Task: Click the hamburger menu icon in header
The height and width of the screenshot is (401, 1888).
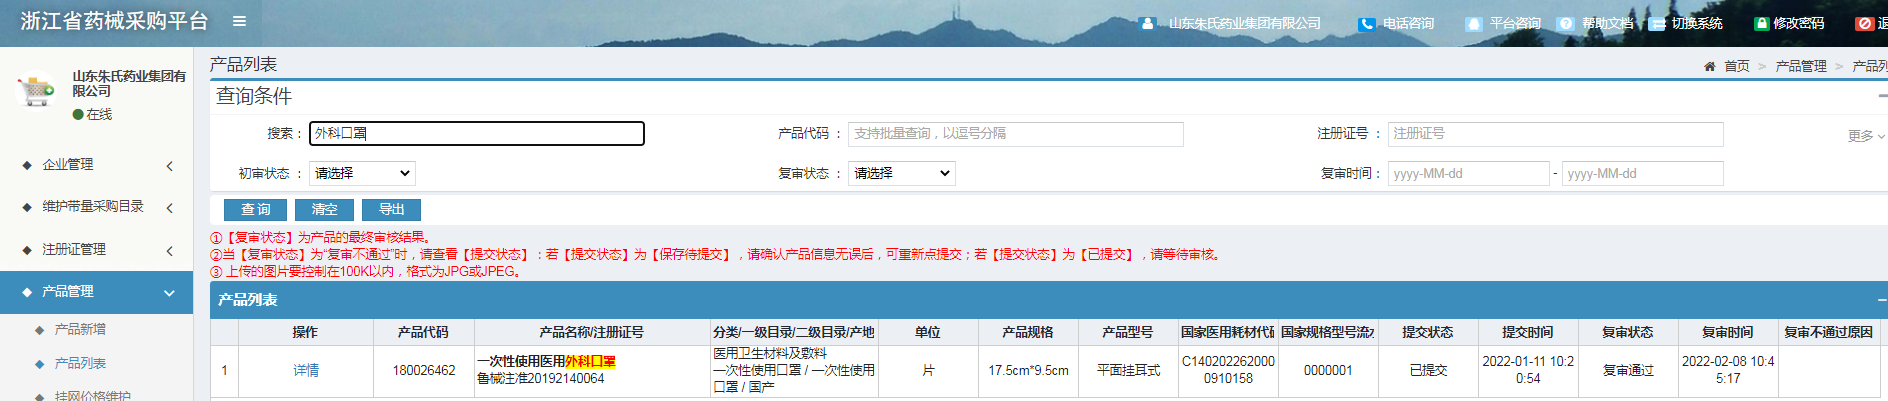Action: (239, 21)
